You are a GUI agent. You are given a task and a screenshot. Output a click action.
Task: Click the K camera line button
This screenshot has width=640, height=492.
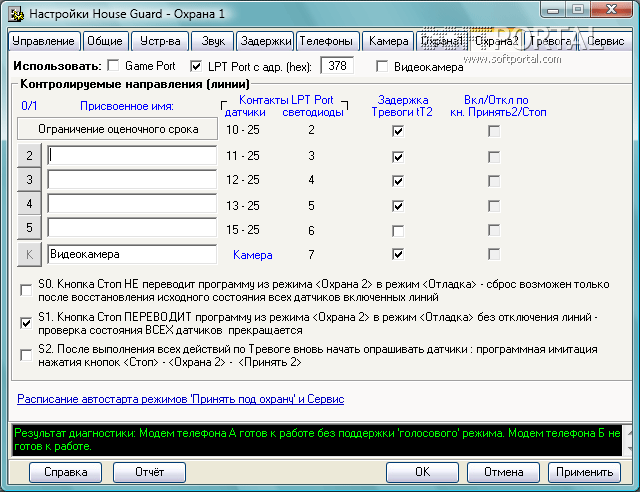pyautogui.click(x=29, y=254)
